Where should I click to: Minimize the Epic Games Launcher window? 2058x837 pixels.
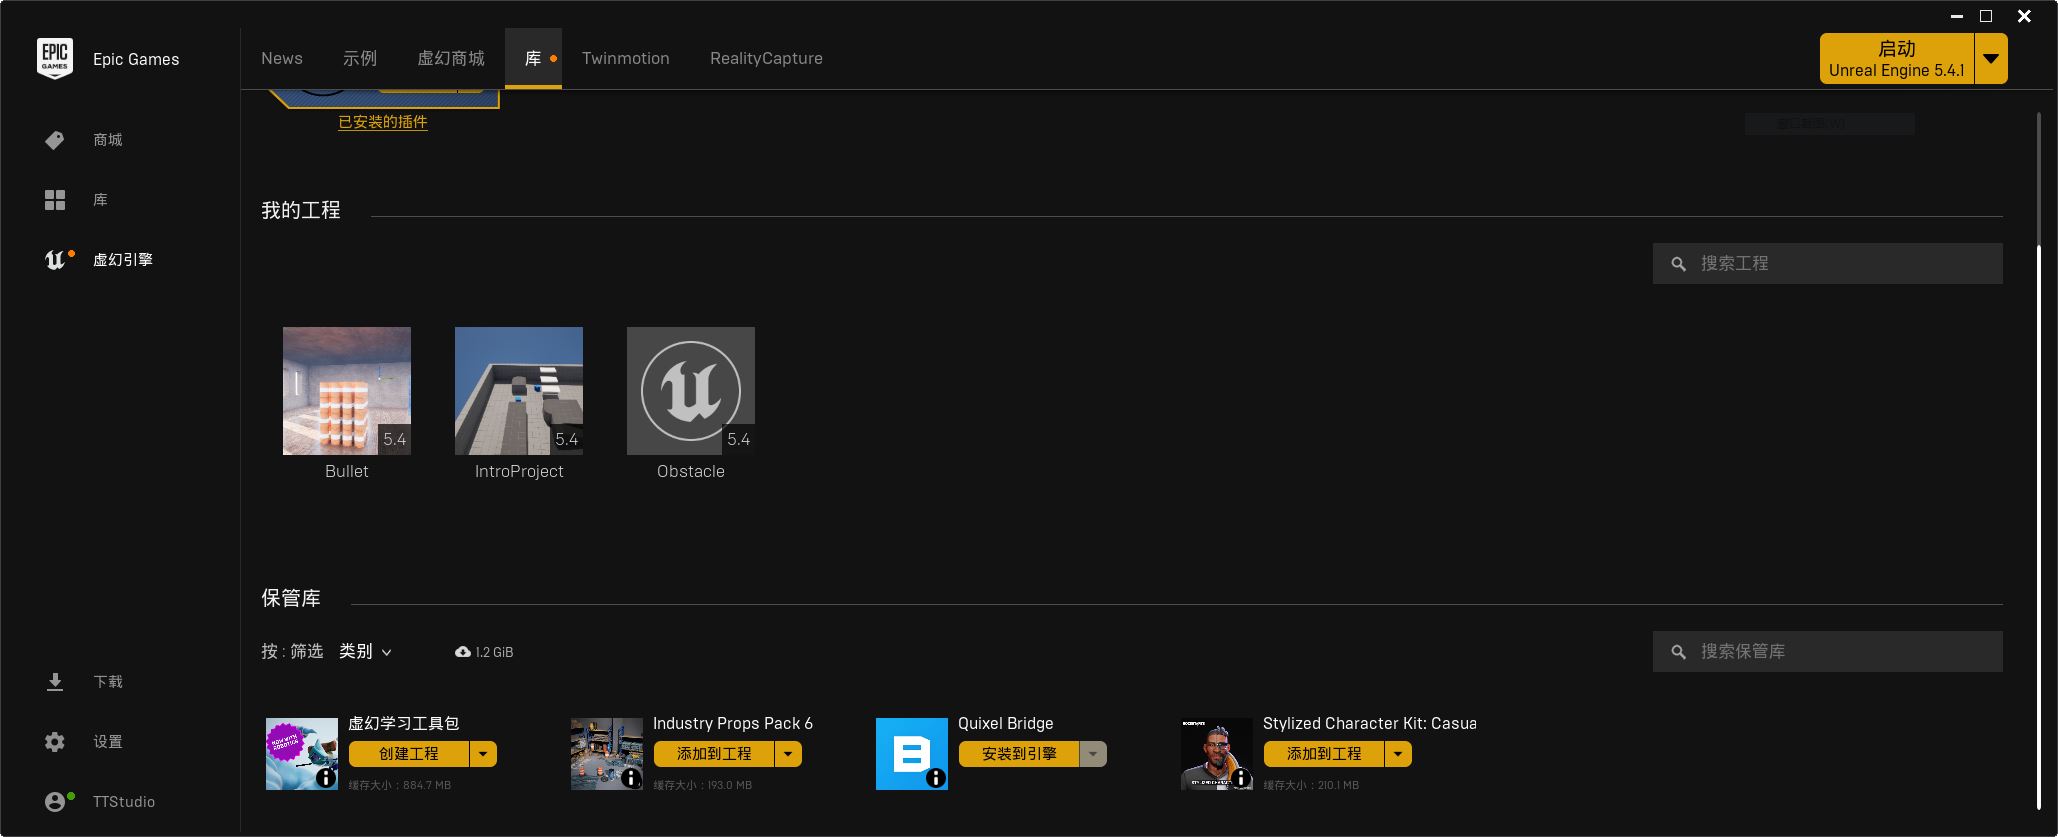click(1957, 16)
